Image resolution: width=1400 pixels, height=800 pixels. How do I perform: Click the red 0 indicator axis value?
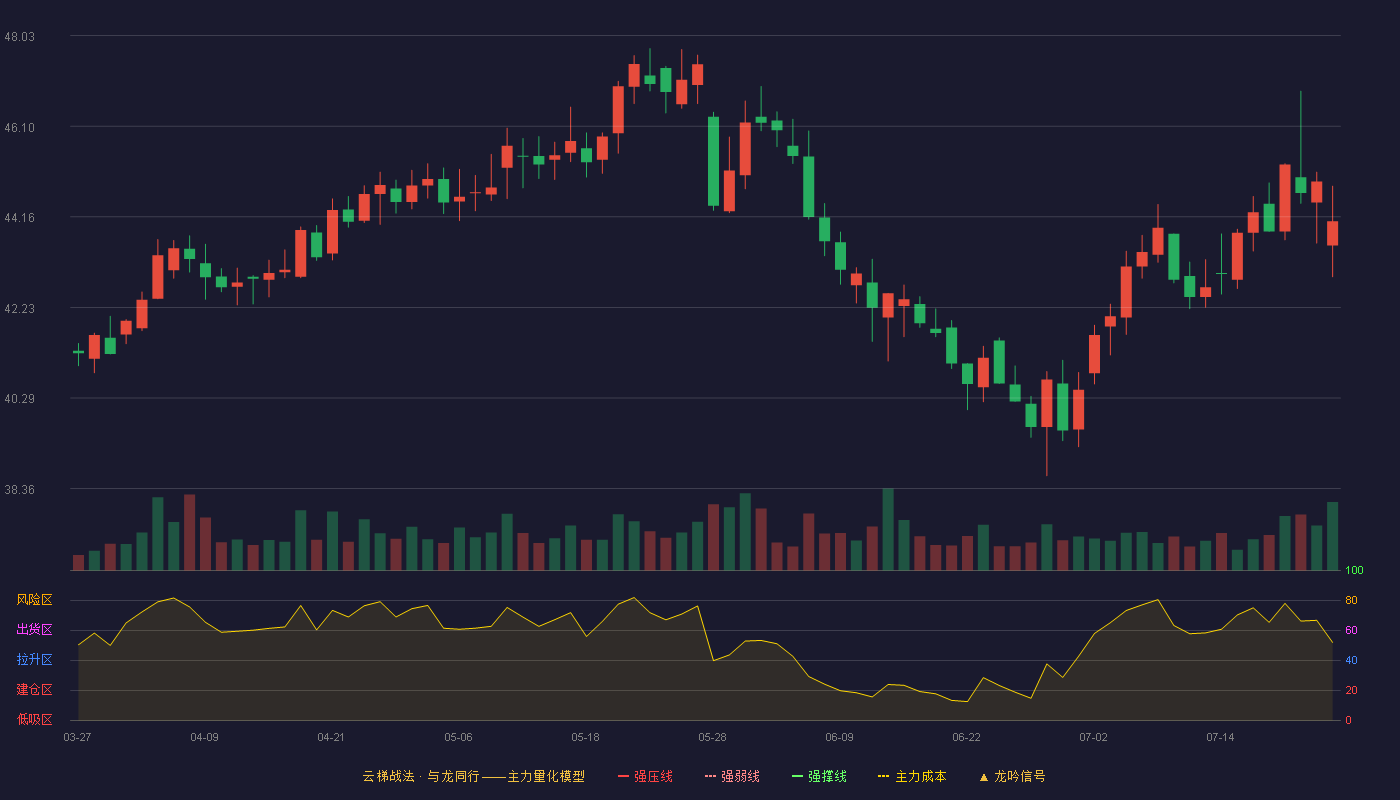[x=1348, y=720]
